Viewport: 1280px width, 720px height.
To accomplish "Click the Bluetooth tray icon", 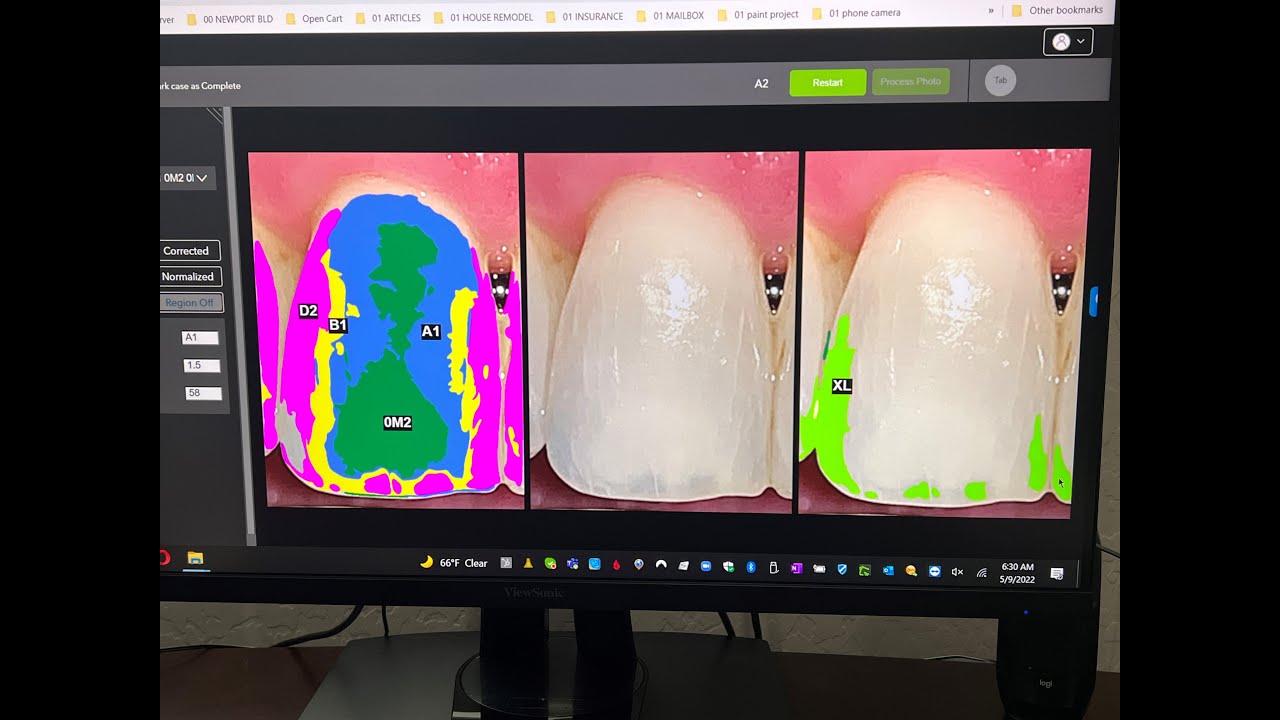I will (x=751, y=567).
